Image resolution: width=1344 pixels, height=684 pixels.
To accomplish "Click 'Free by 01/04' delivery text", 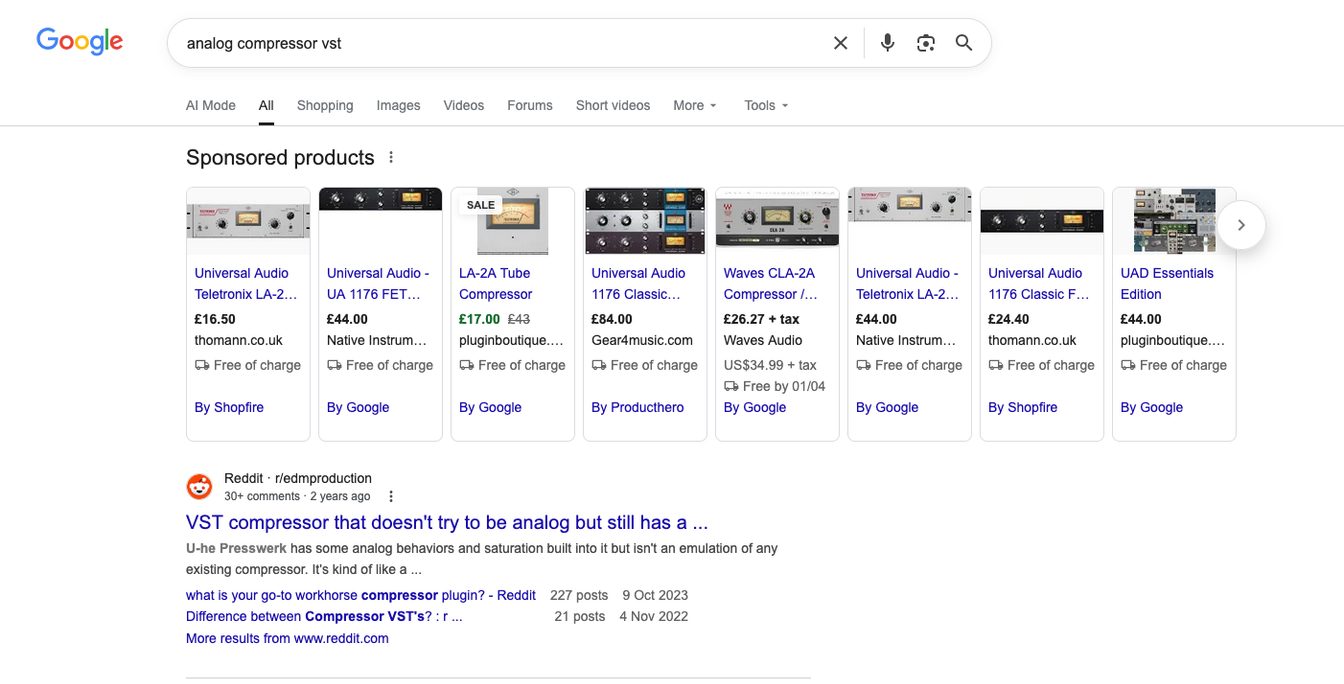I will point(784,386).
